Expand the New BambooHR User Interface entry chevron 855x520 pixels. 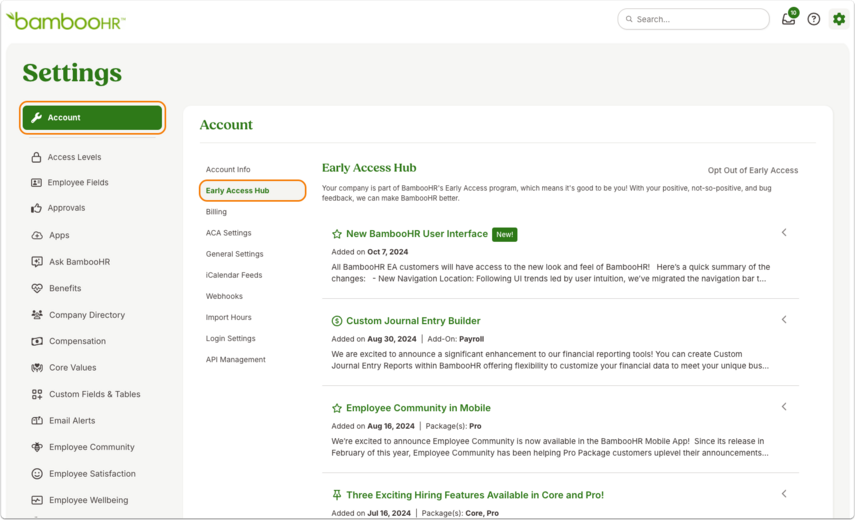[784, 232]
